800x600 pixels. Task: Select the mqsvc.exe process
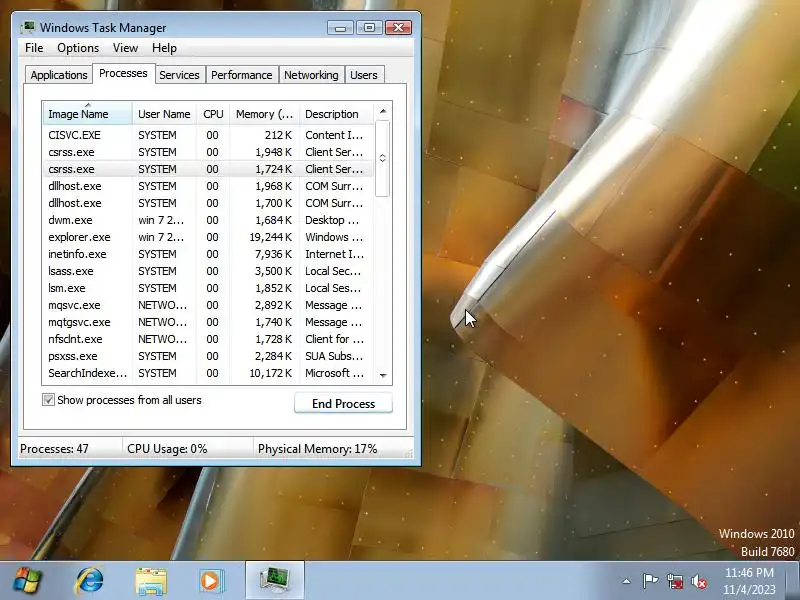208,305
